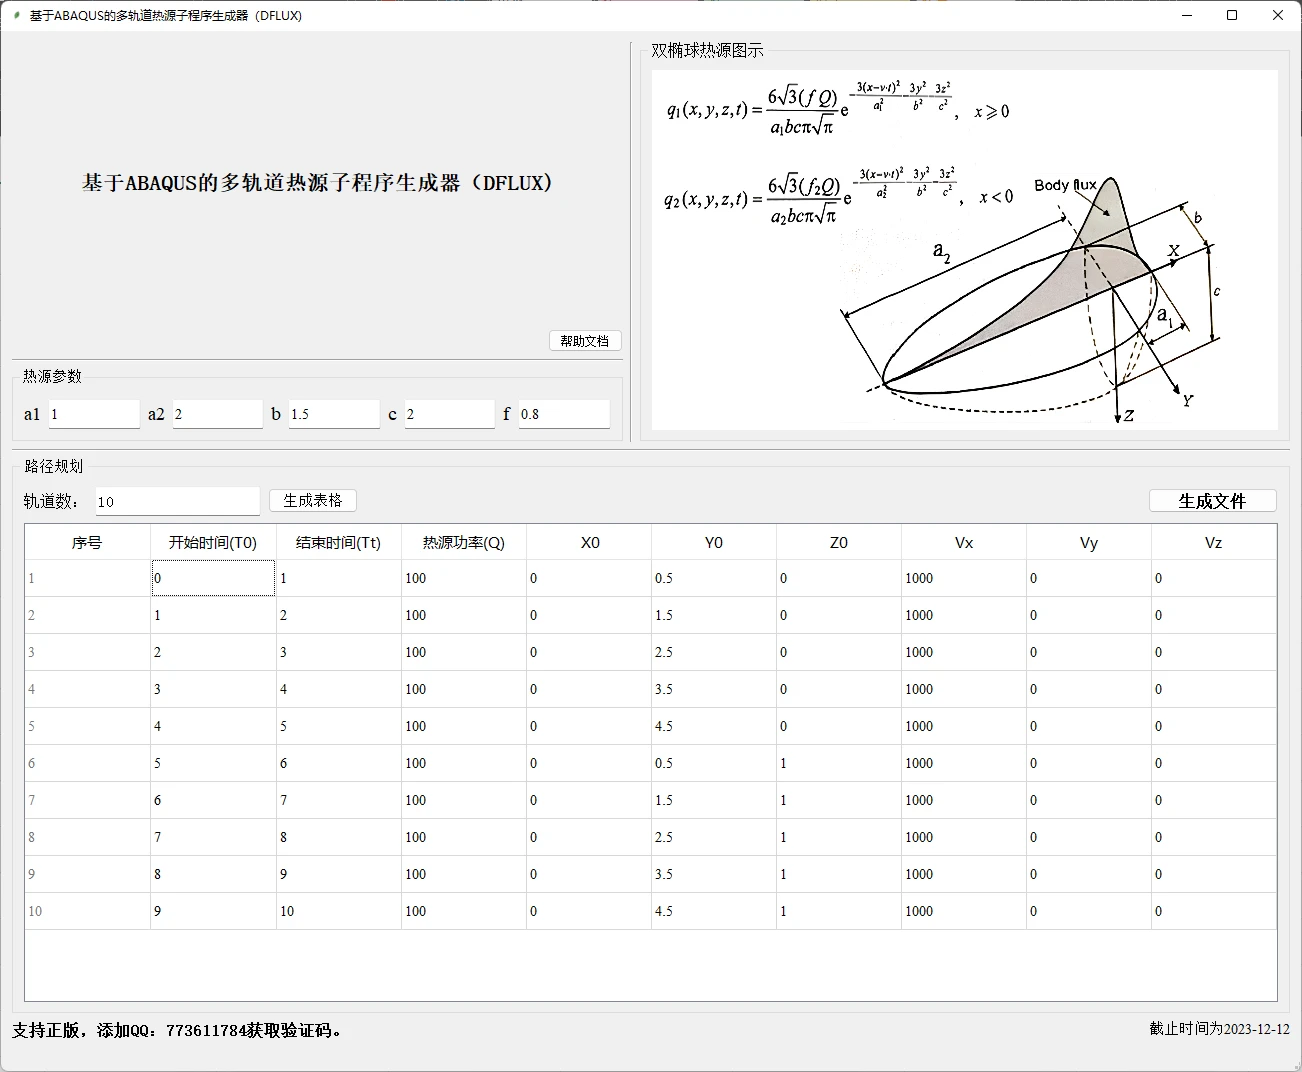Select row 7 Vy cell showing 0
This screenshot has width=1302, height=1072.
pos(1089,800)
